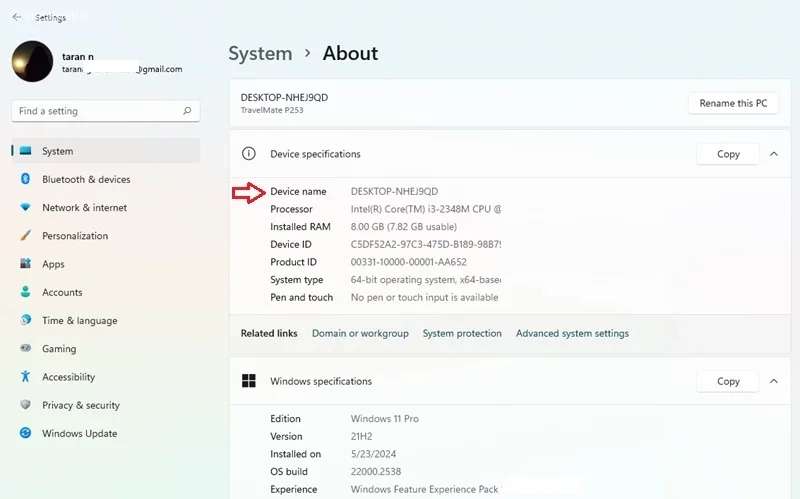
Task: Collapse the Device specifications section
Action: tap(774, 154)
